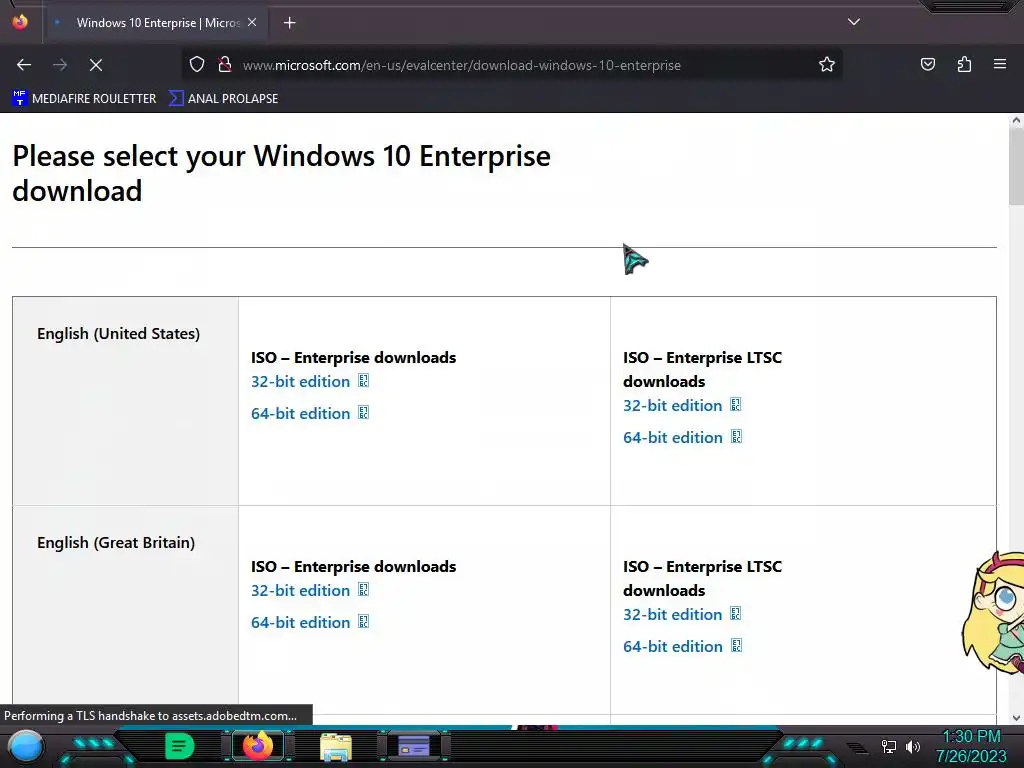Open the tracking protection shield icon
This screenshot has width=1024, height=768.
tap(197, 64)
